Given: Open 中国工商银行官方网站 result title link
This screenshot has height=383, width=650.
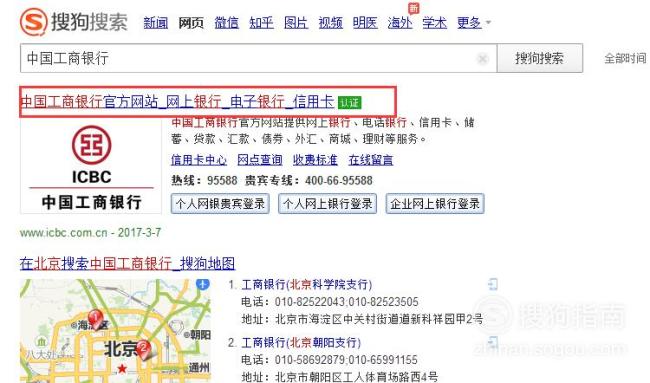Looking at the screenshot, I should click(x=177, y=101).
